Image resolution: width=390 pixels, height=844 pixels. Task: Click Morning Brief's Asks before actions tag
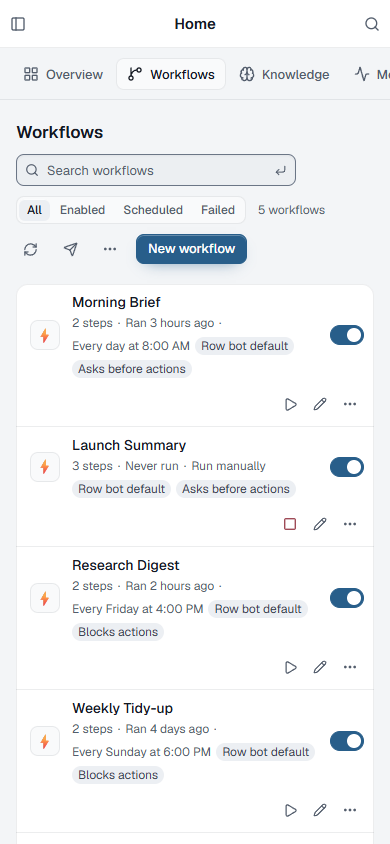(132, 369)
